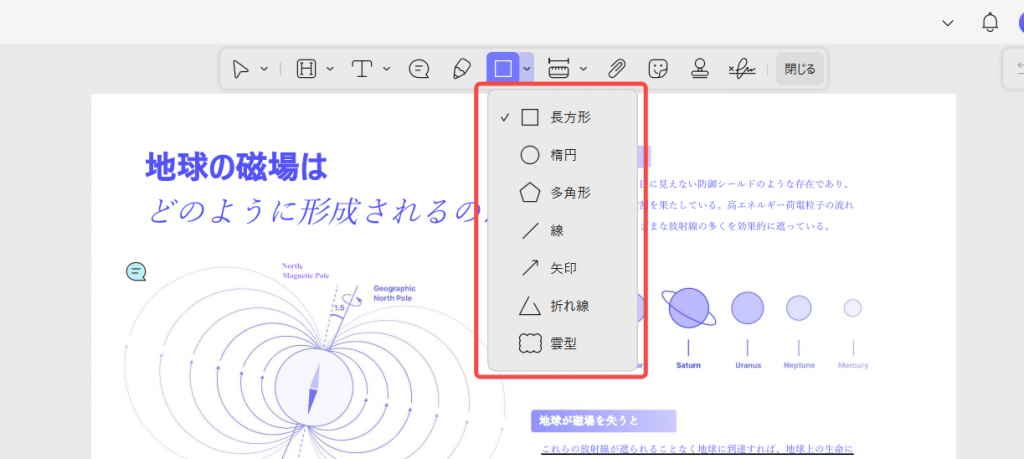Choose 長方形 from shape menu
The image size is (1024, 459).
click(x=562, y=118)
